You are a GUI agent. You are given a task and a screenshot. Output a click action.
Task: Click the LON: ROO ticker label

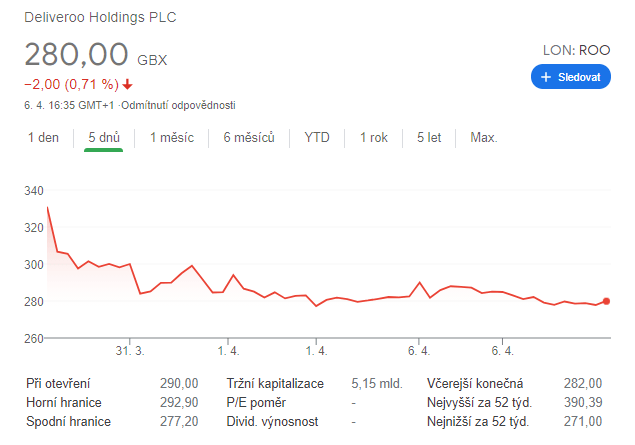tap(574, 49)
